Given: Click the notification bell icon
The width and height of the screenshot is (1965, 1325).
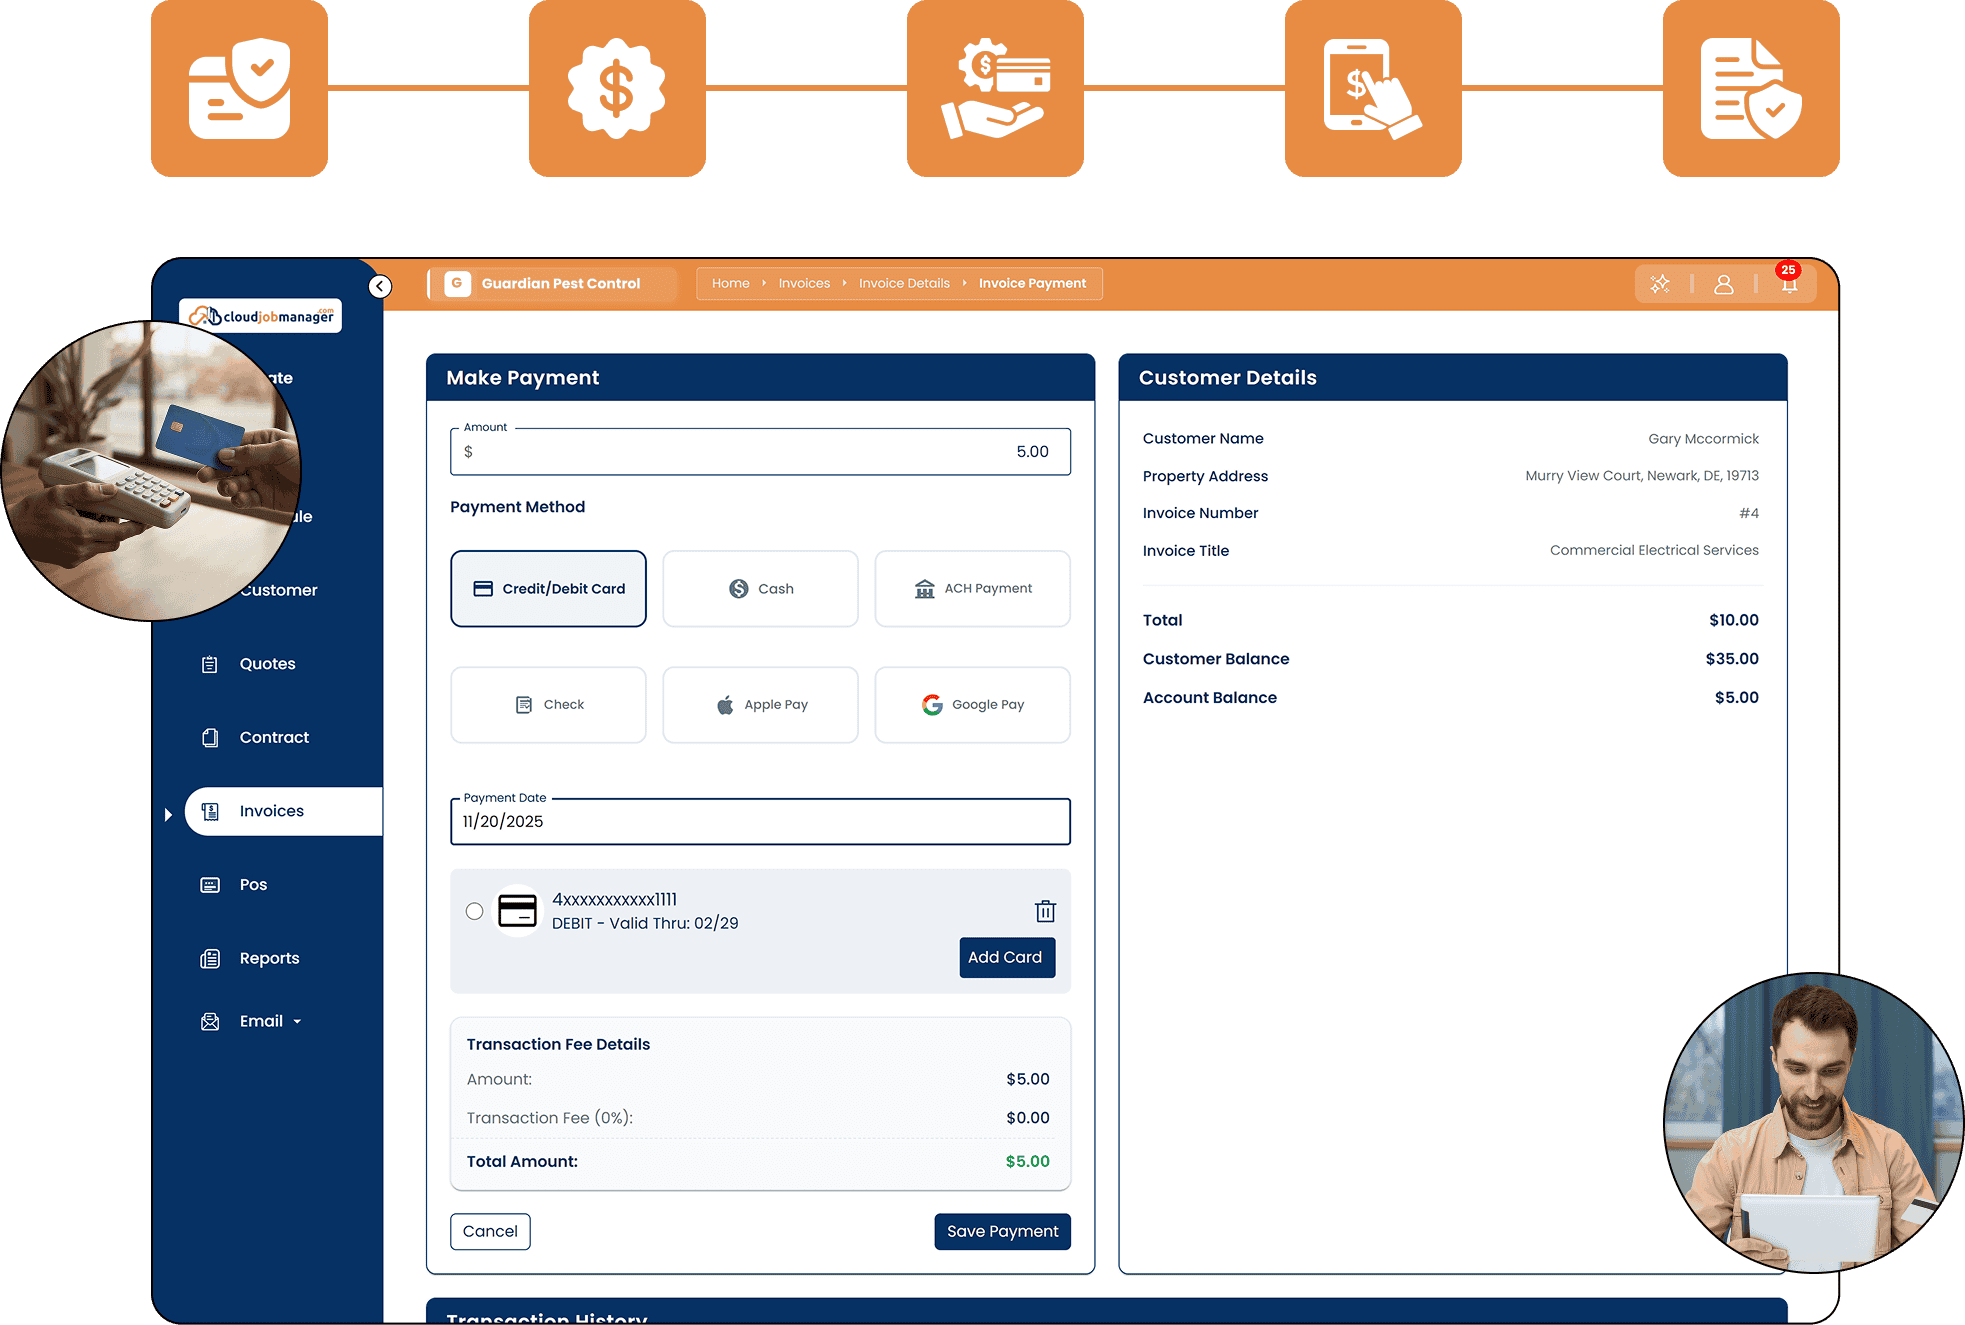Looking at the screenshot, I should tap(1789, 285).
